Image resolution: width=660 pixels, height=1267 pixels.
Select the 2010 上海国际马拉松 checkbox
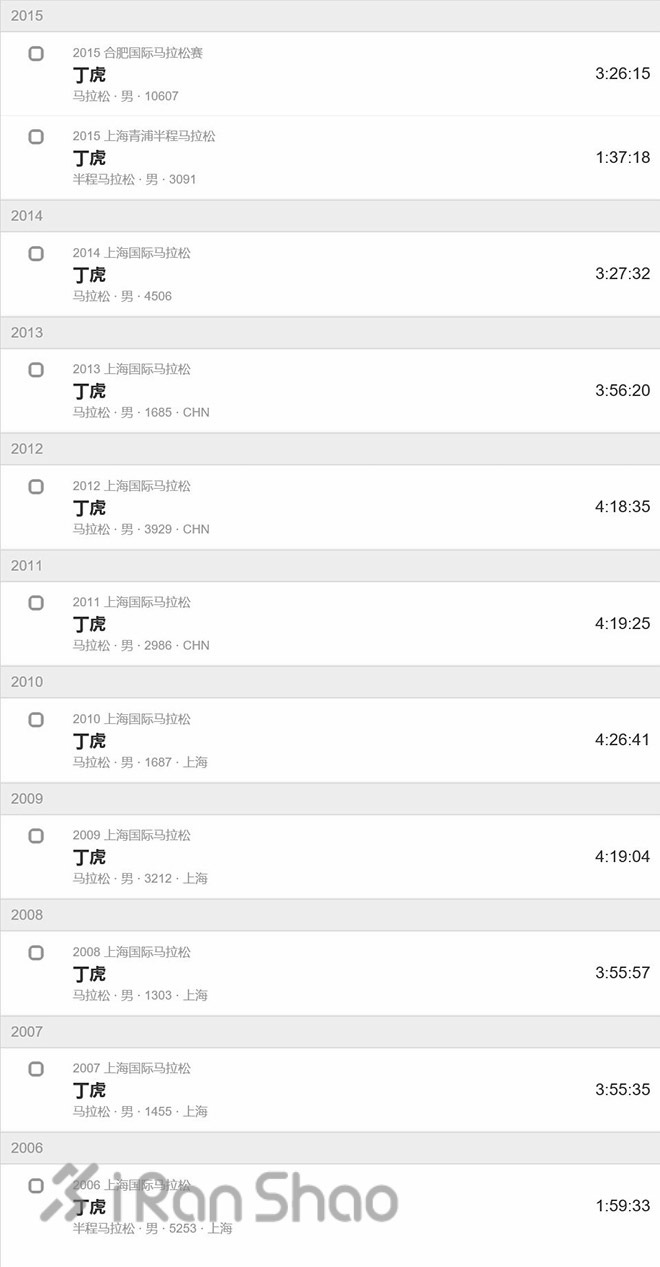click(x=36, y=719)
